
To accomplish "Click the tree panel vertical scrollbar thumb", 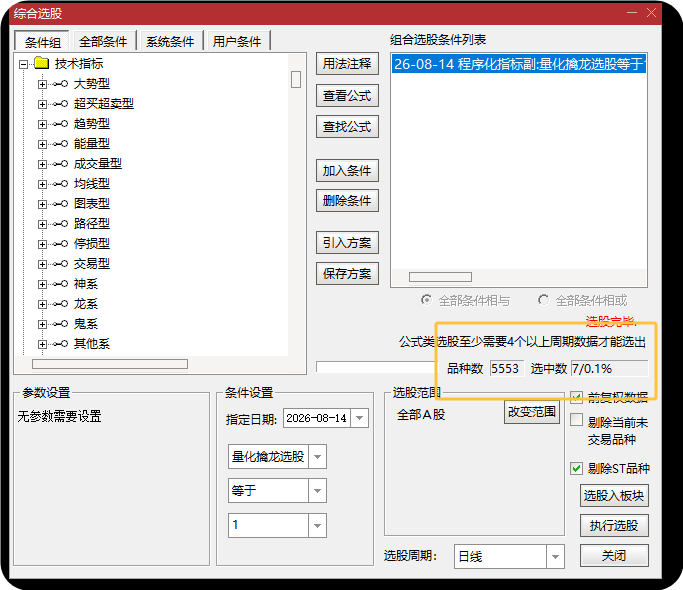I will (x=296, y=79).
